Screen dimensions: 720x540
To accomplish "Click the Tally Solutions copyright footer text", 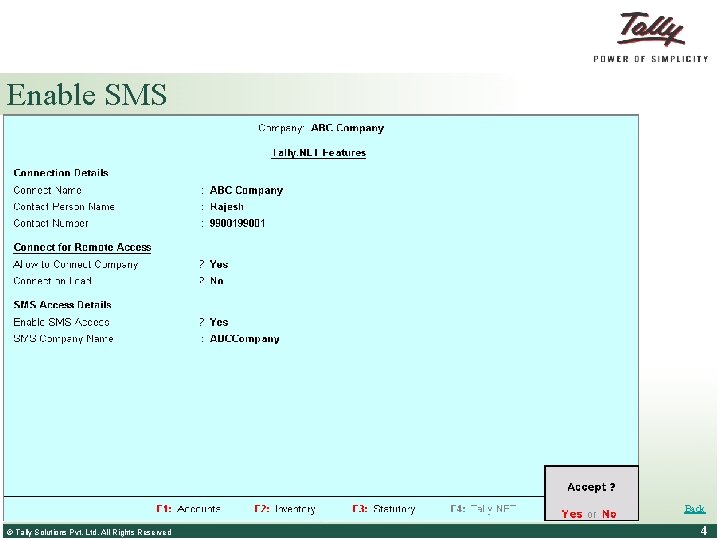I will coord(89,532).
